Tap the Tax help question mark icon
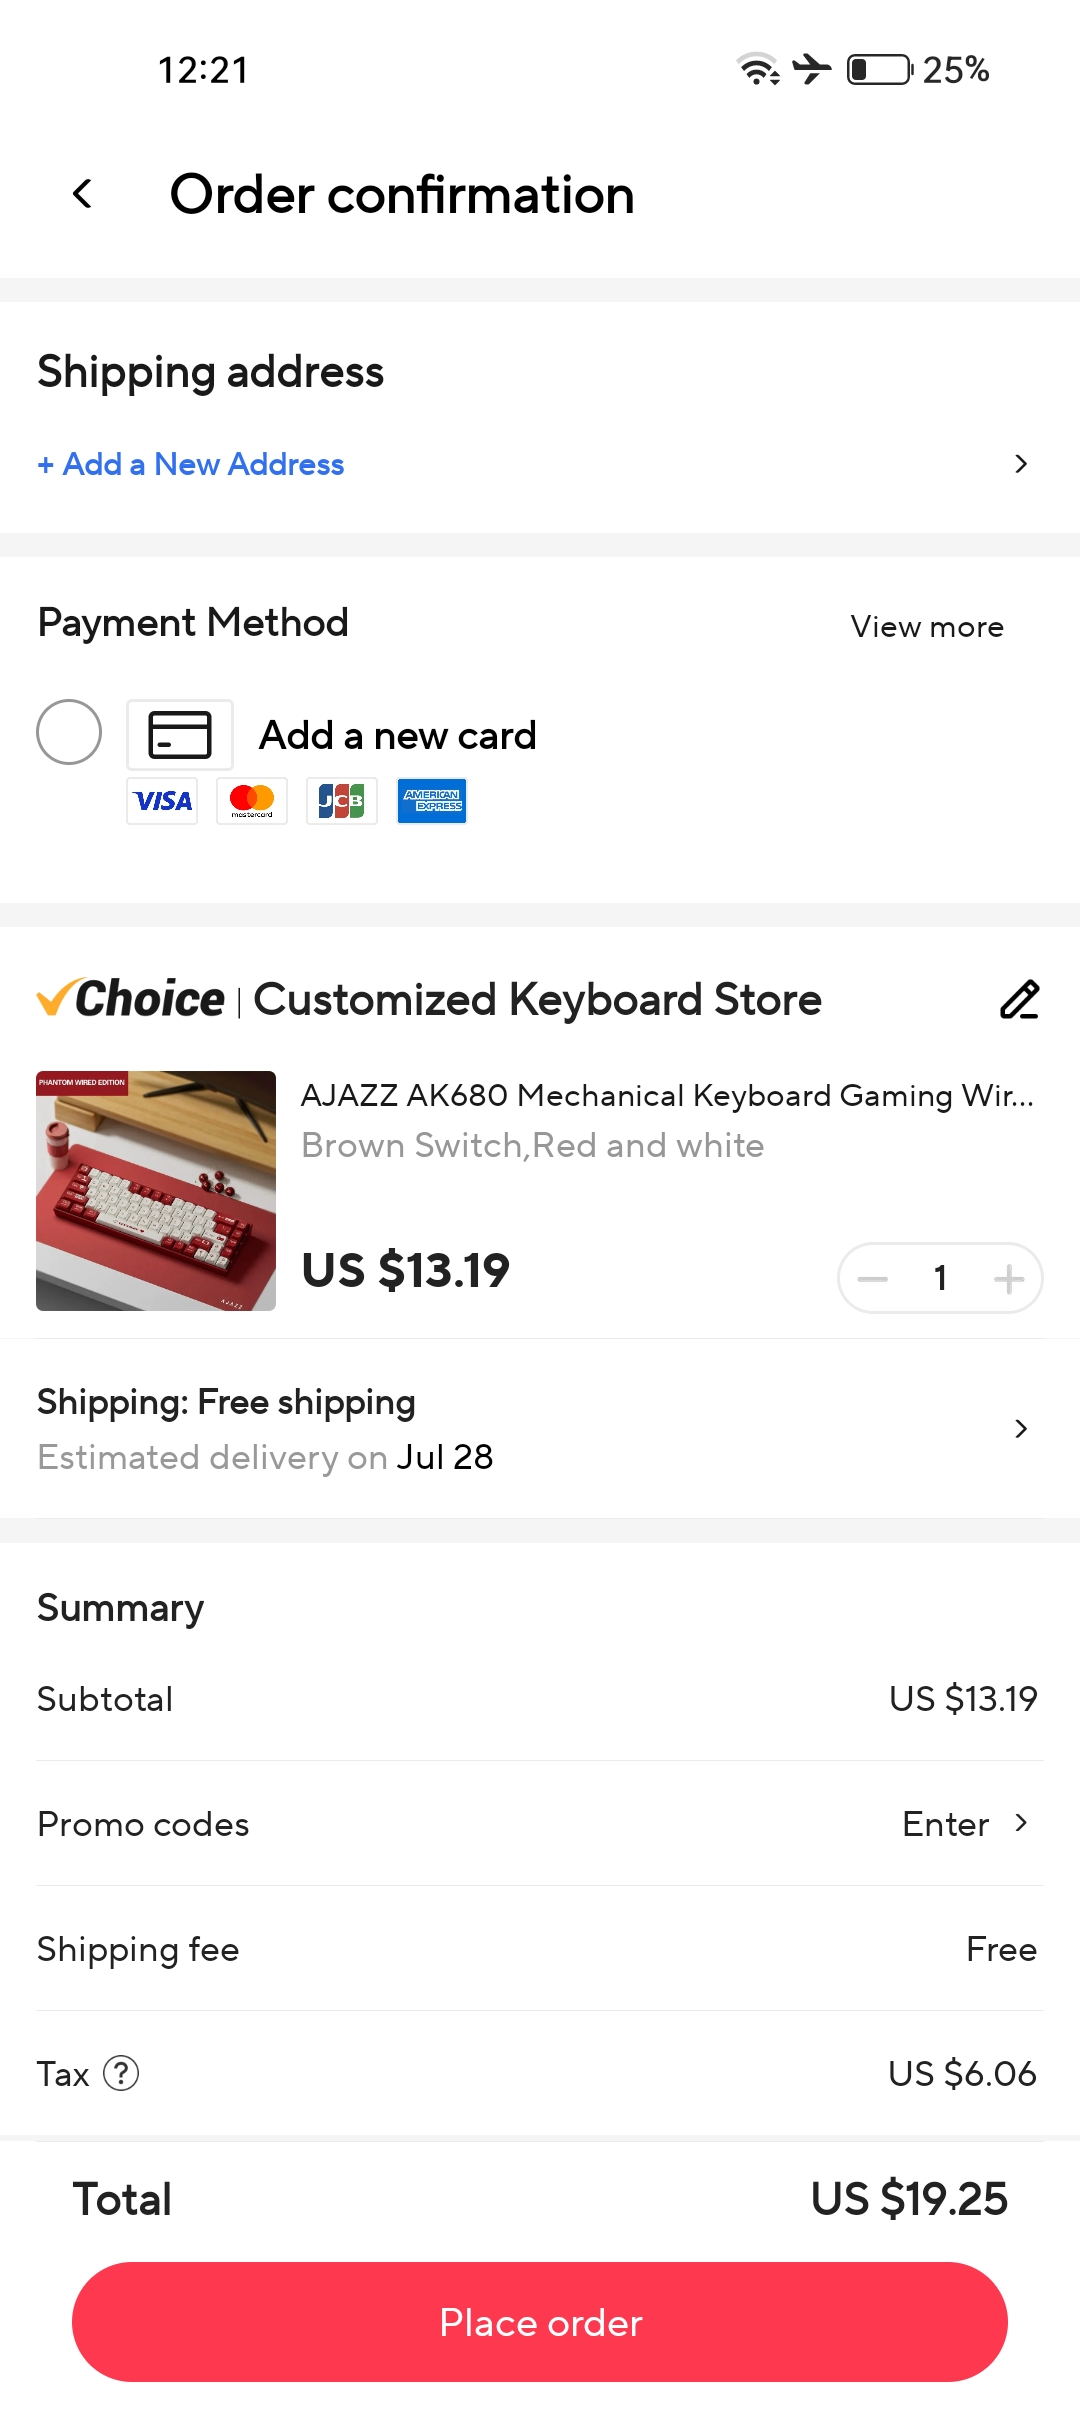The height and width of the screenshot is (2412, 1080). 121,2073
